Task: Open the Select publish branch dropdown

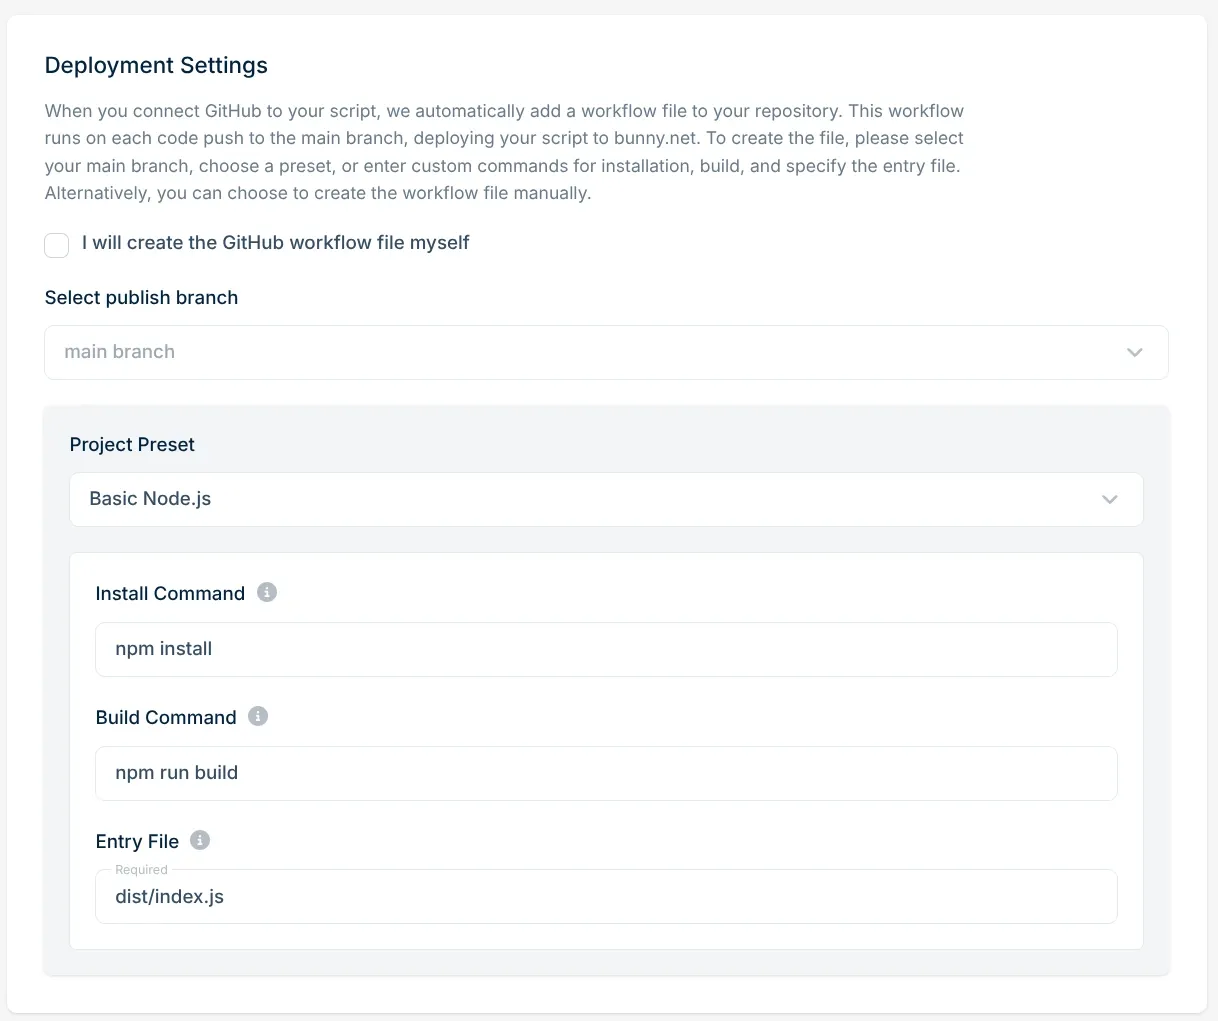Action: coord(606,352)
